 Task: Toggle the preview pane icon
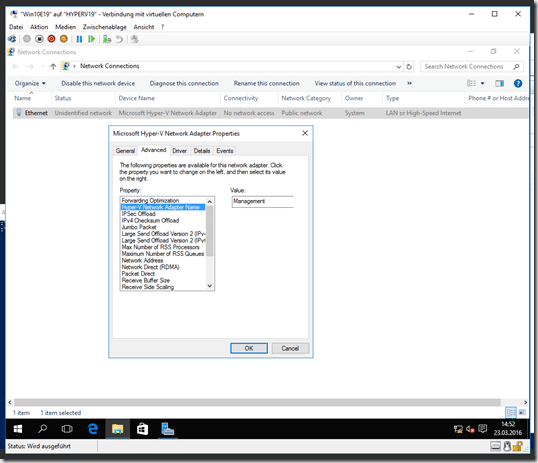click(499, 83)
